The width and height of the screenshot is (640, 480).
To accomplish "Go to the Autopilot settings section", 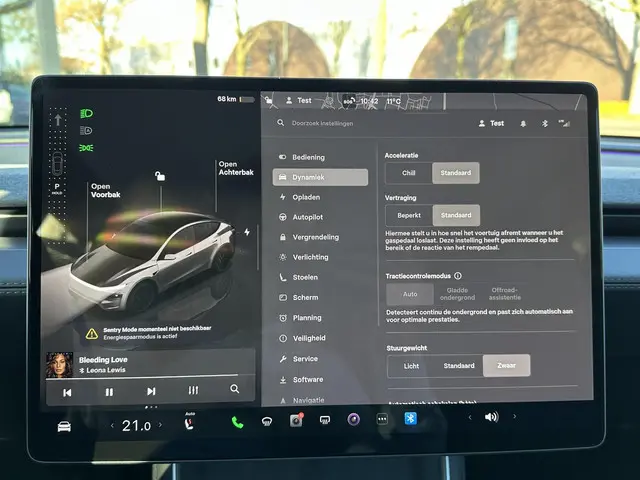I will coord(308,217).
